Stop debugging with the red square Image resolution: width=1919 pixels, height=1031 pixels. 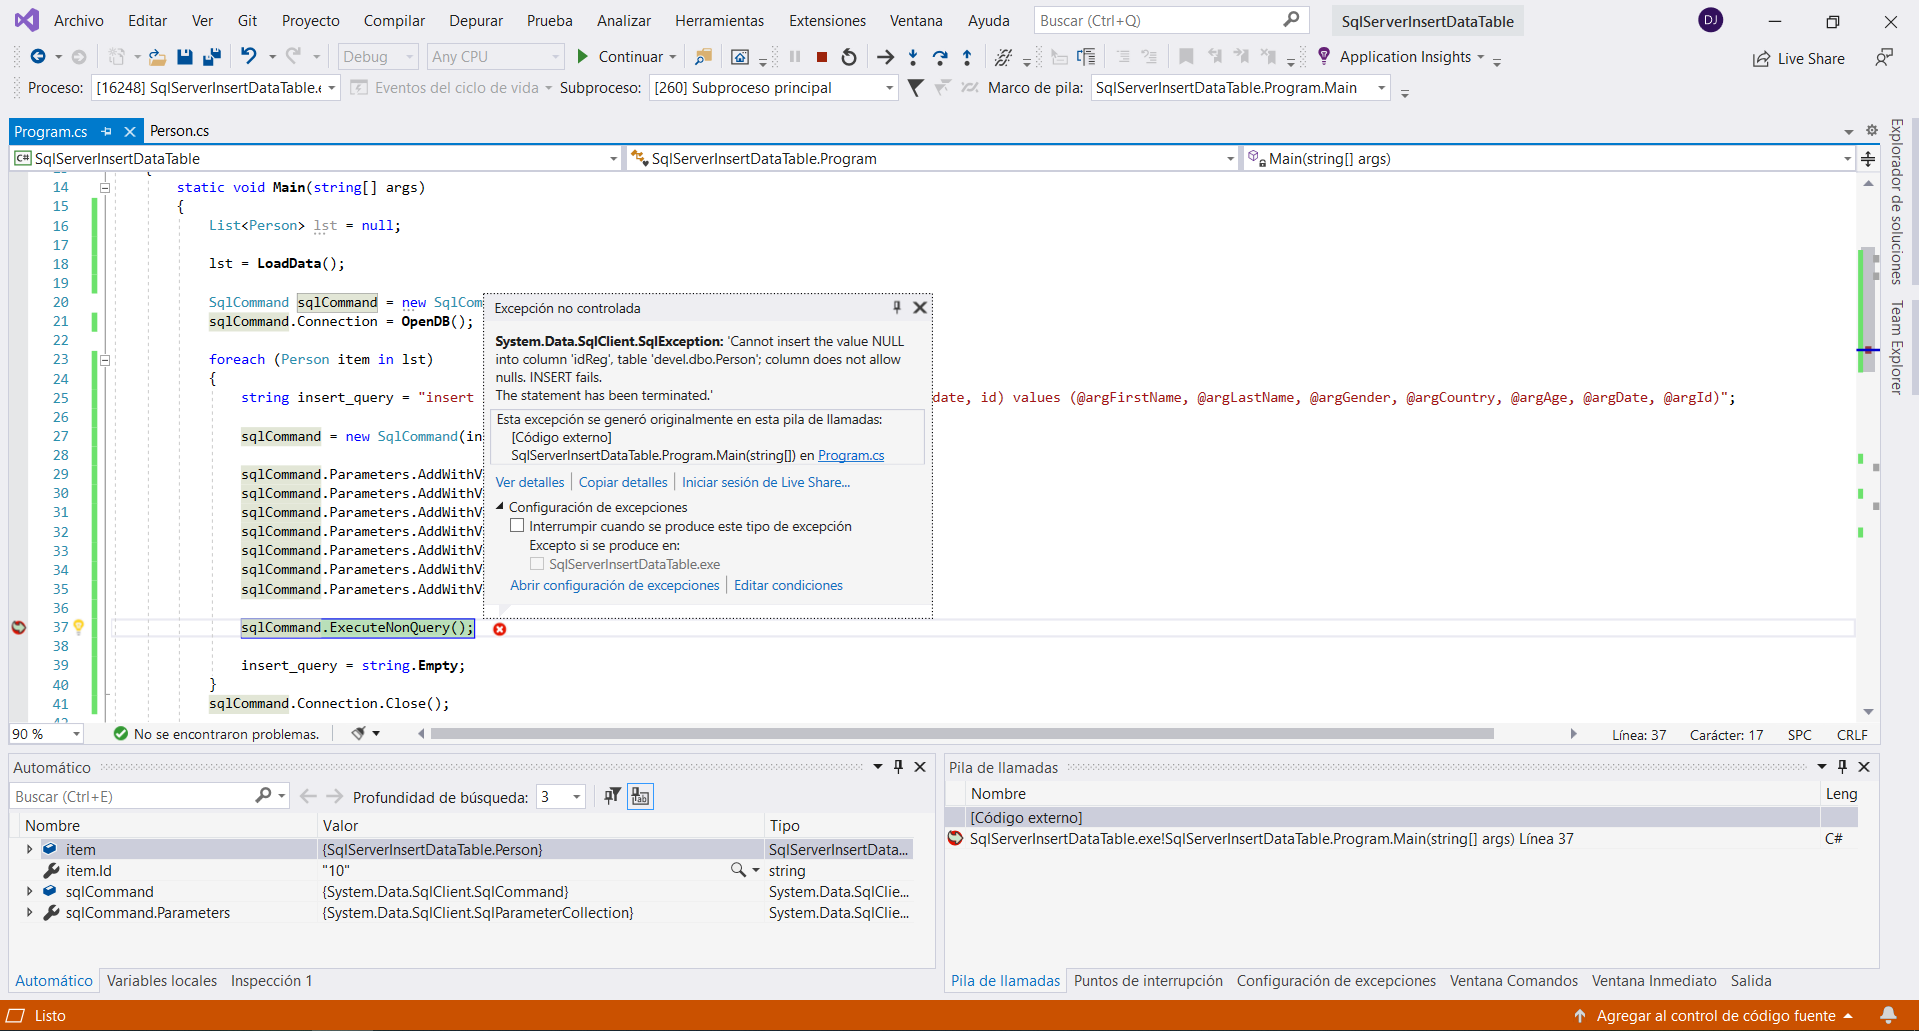[822, 57]
